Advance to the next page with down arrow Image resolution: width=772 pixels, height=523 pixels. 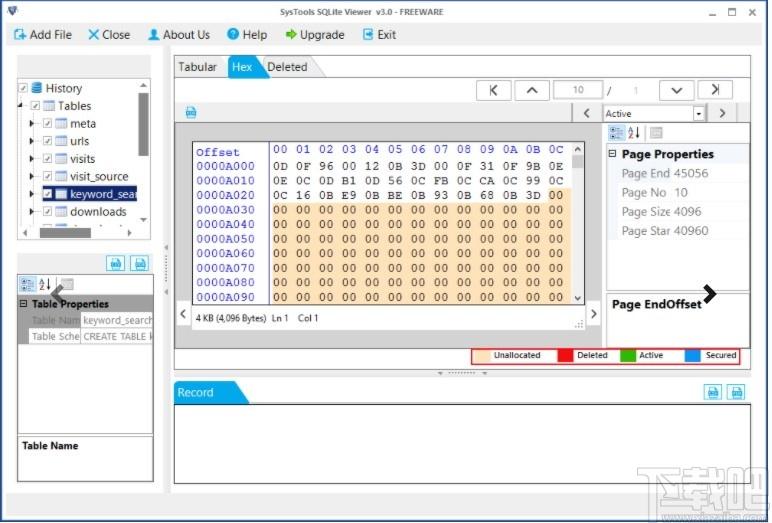[677, 90]
